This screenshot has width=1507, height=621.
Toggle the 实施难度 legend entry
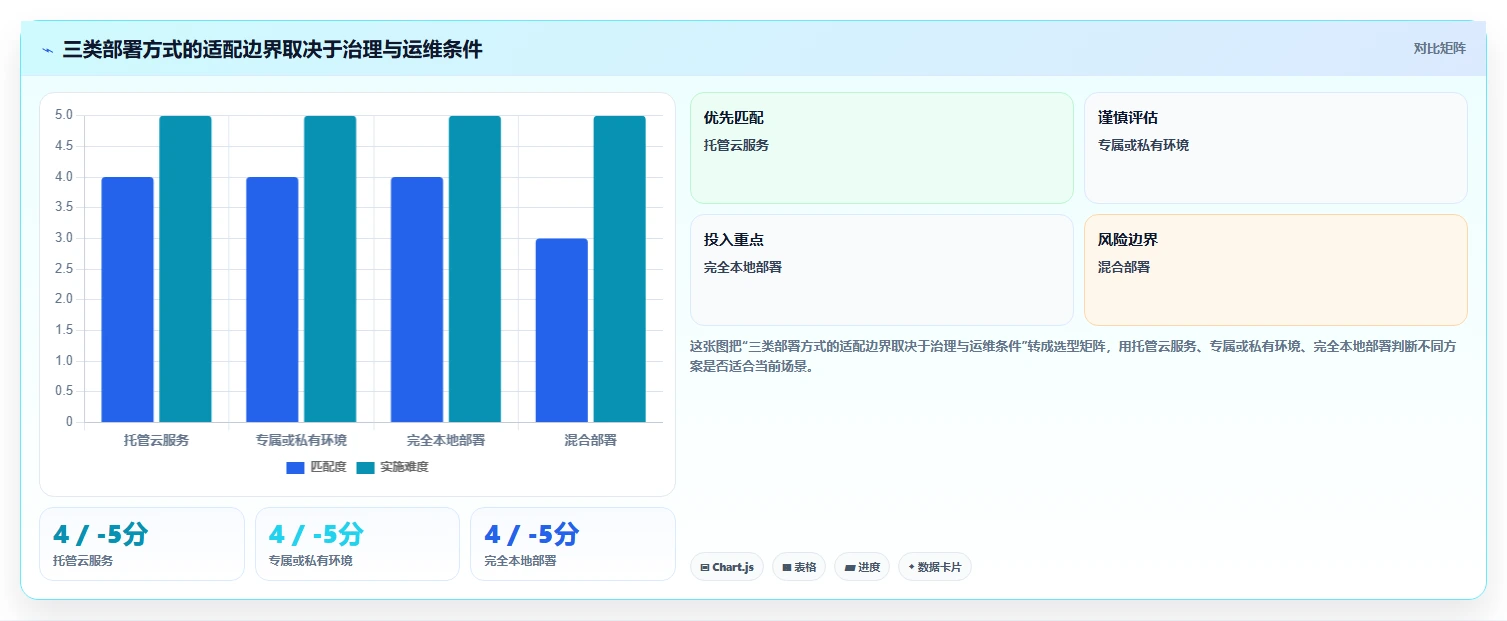(392, 467)
